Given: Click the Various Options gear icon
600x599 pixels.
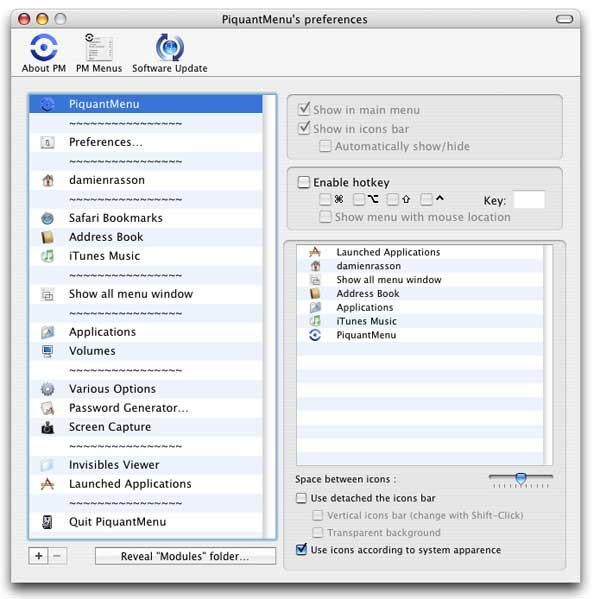Looking at the screenshot, I should click(x=47, y=389).
